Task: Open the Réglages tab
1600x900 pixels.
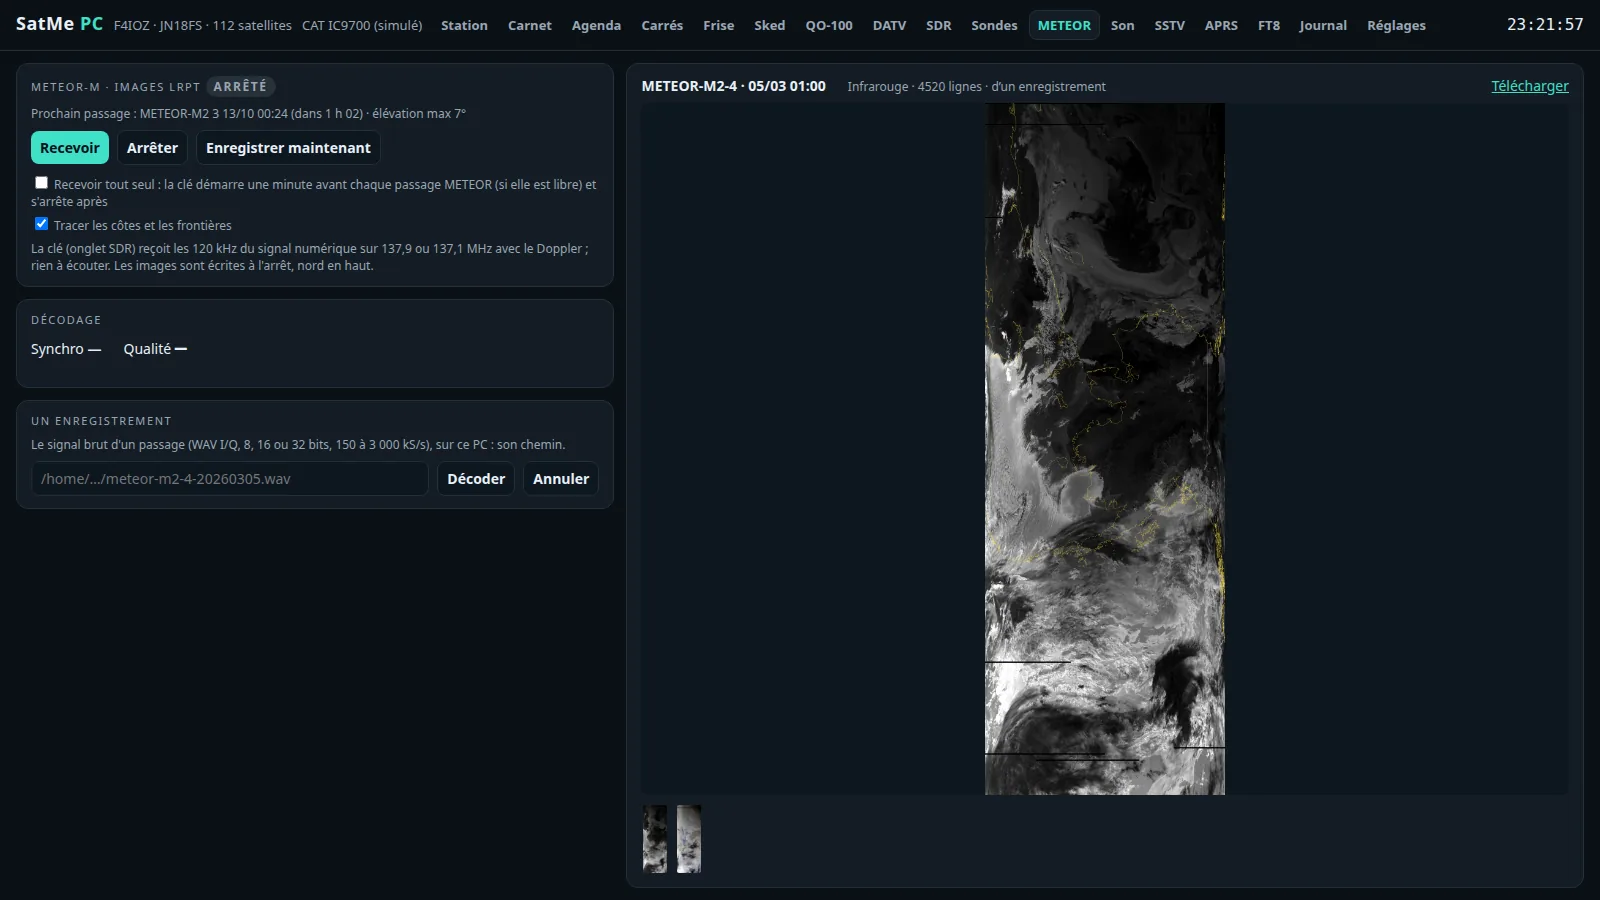Action: click(1396, 25)
